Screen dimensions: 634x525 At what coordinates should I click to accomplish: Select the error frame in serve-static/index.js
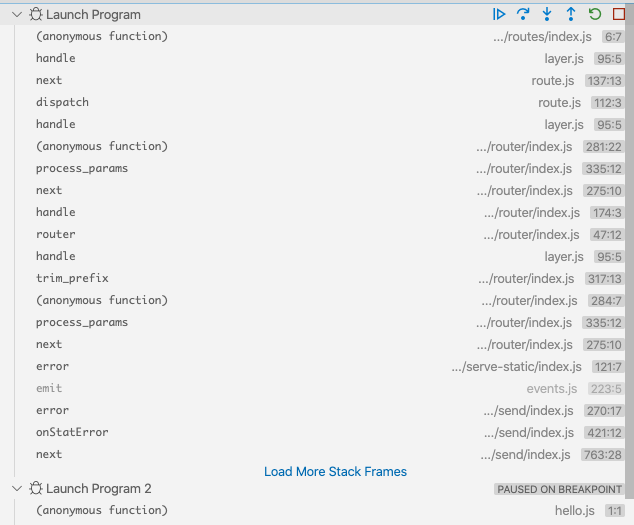coord(52,366)
